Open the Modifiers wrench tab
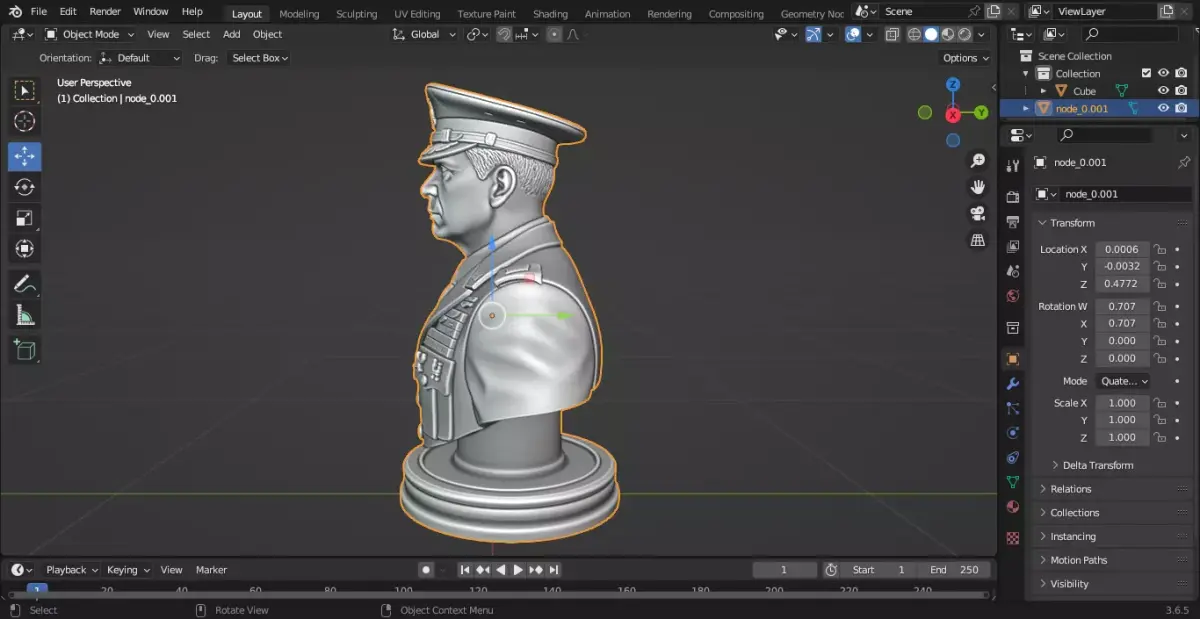 (x=1013, y=384)
